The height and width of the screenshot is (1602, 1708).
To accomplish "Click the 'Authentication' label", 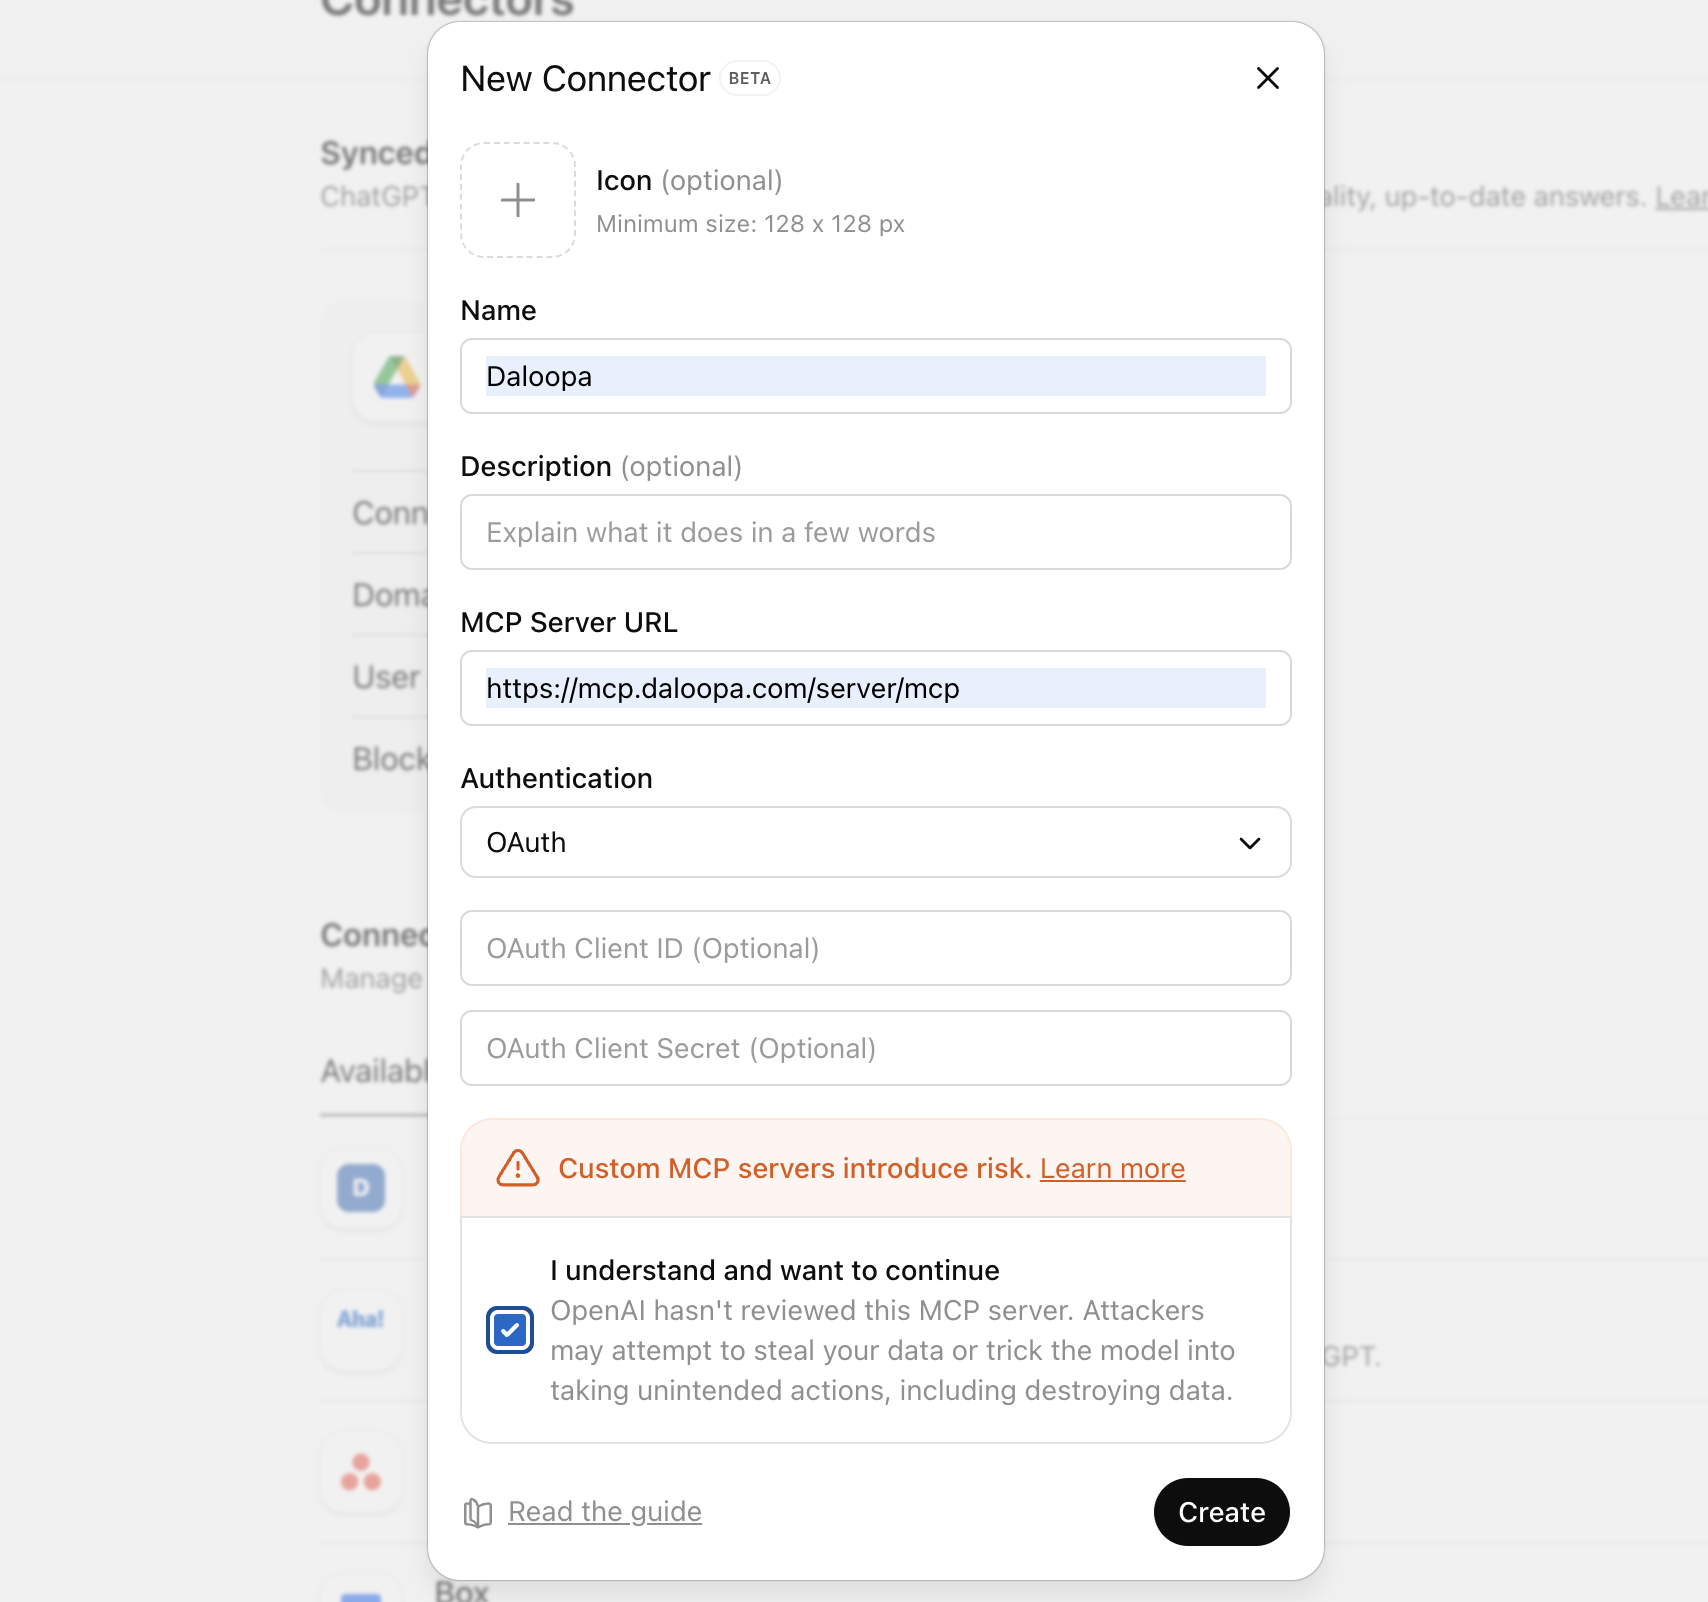I will [556, 778].
